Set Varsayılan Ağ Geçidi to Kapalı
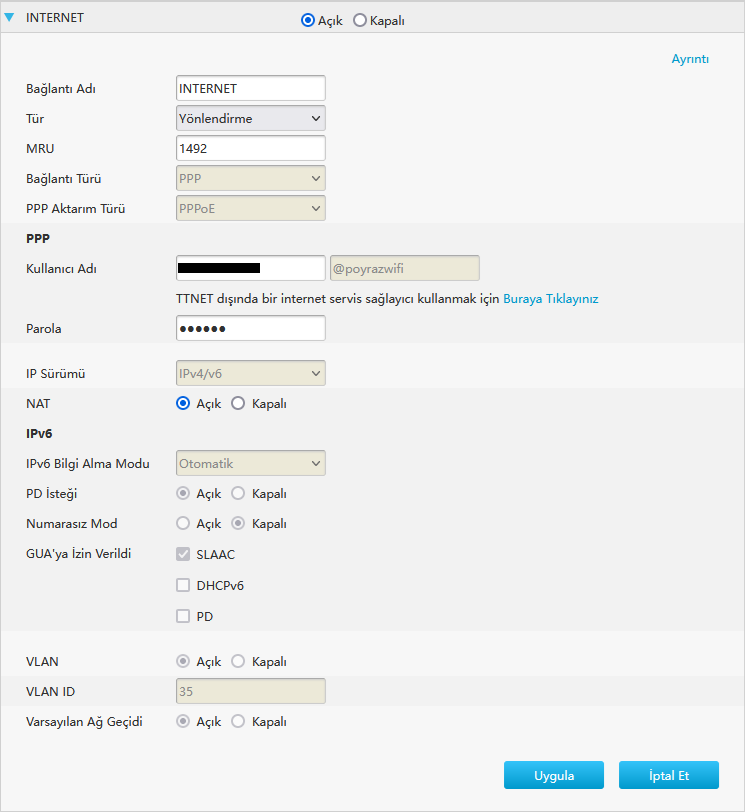The image size is (745, 812). [x=238, y=721]
